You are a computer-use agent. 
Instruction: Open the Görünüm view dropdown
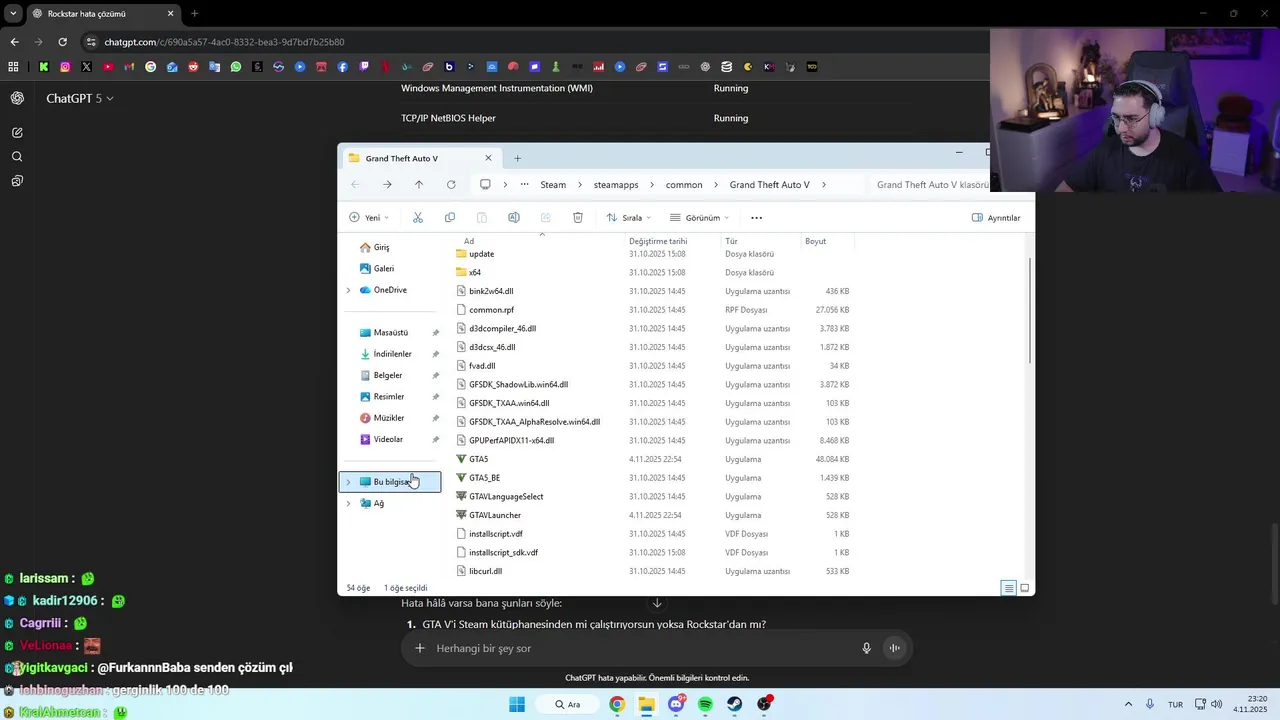pos(698,217)
